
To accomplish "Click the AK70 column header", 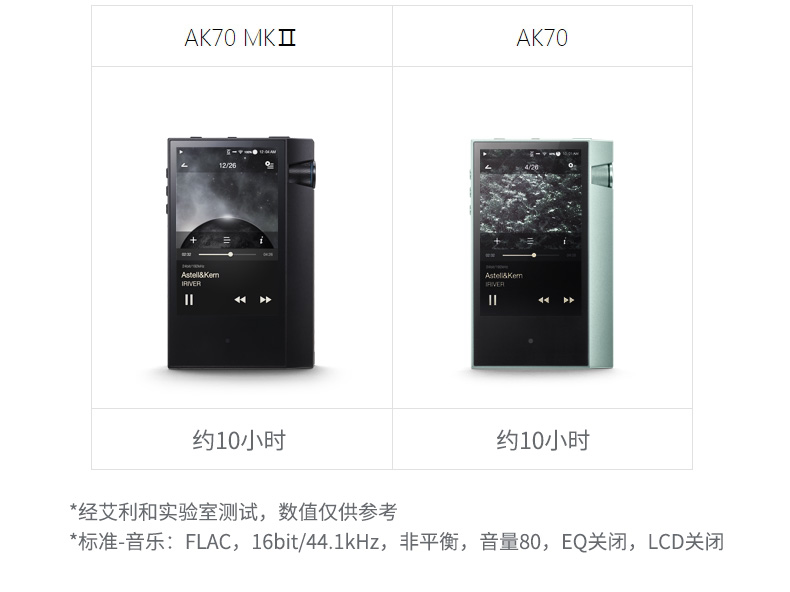I will tap(542, 38).
